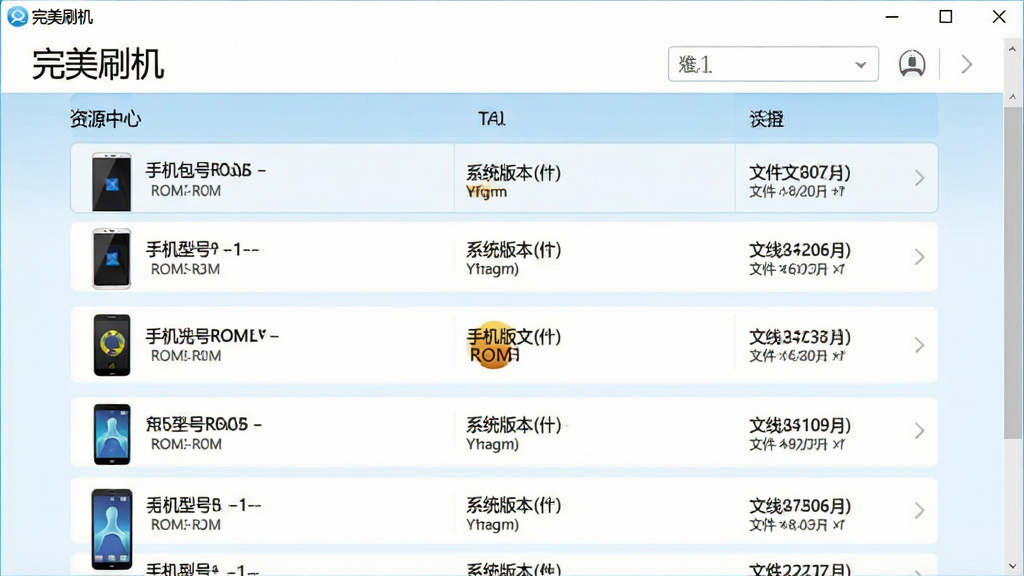Screen dimensions: 1024x576
Task: Click 文线37506月 date text
Action: (799, 506)
